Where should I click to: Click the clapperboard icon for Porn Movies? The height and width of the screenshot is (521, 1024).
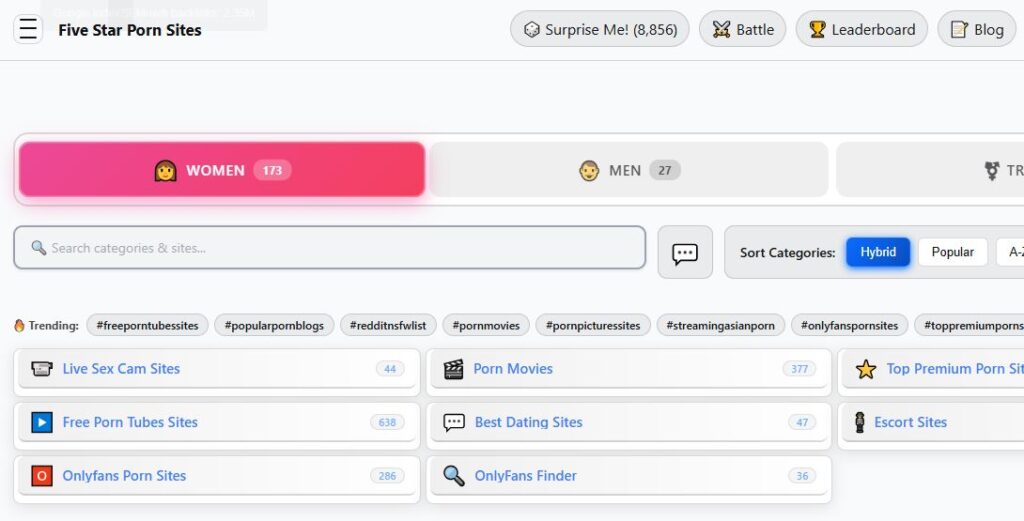[x=453, y=369]
